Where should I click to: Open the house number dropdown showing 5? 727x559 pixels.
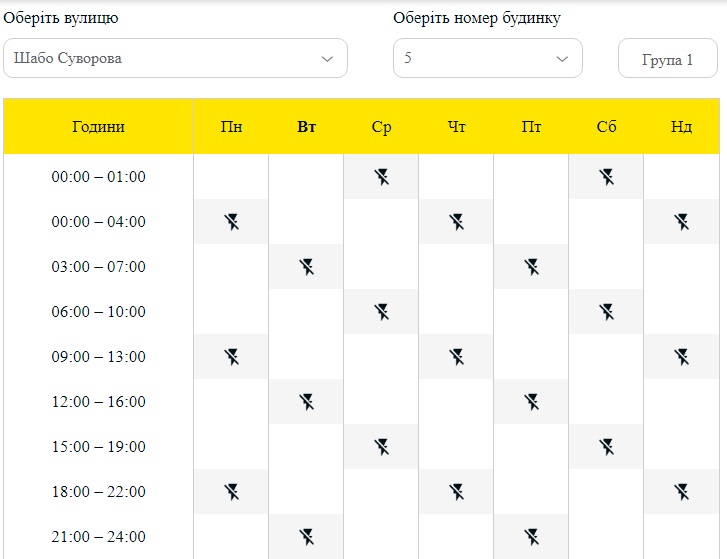click(x=488, y=58)
